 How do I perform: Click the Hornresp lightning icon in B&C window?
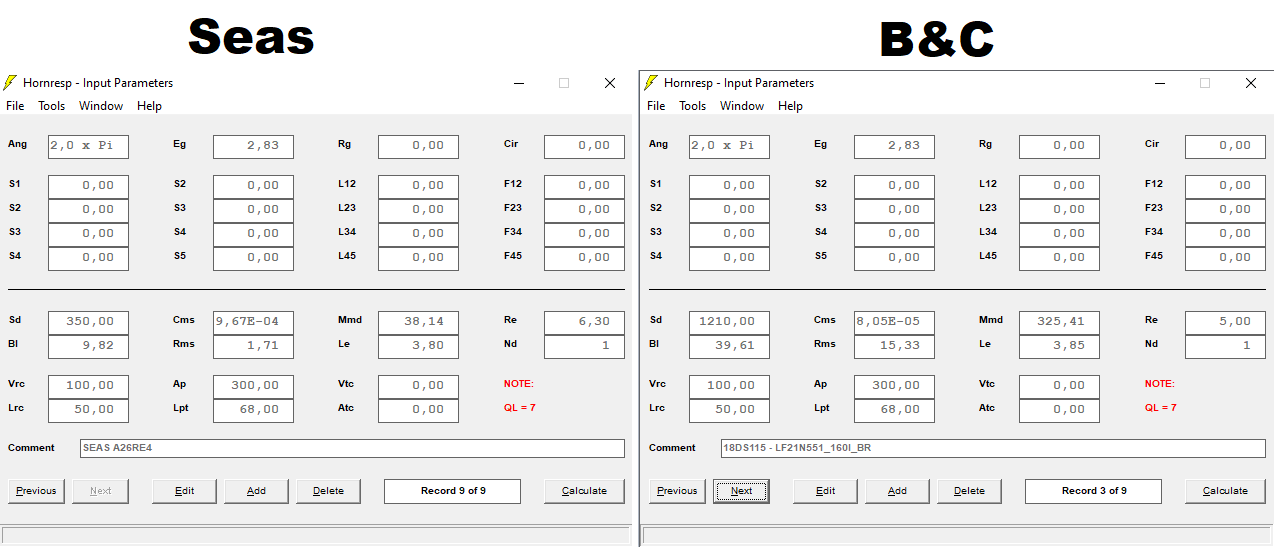tap(652, 83)
